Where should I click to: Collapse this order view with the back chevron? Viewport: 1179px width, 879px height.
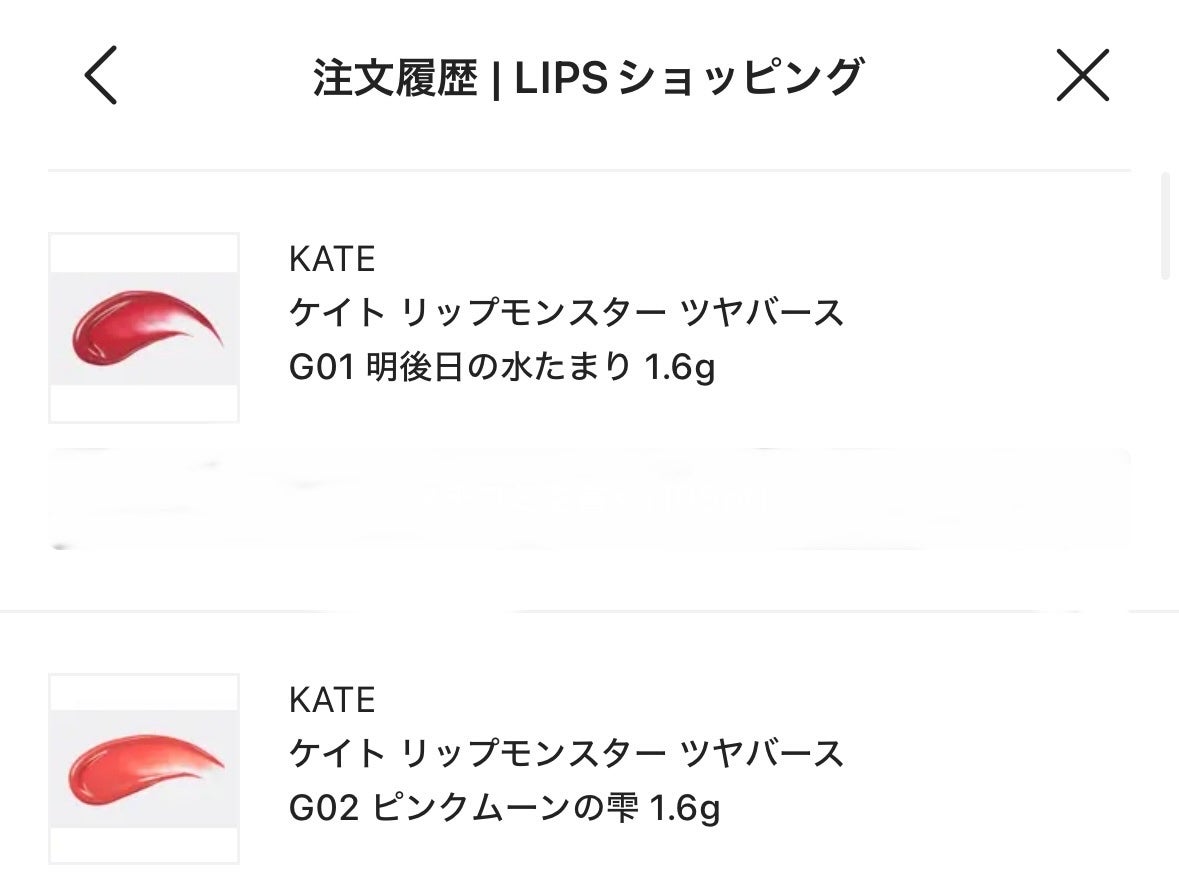(x=98, y=76)
